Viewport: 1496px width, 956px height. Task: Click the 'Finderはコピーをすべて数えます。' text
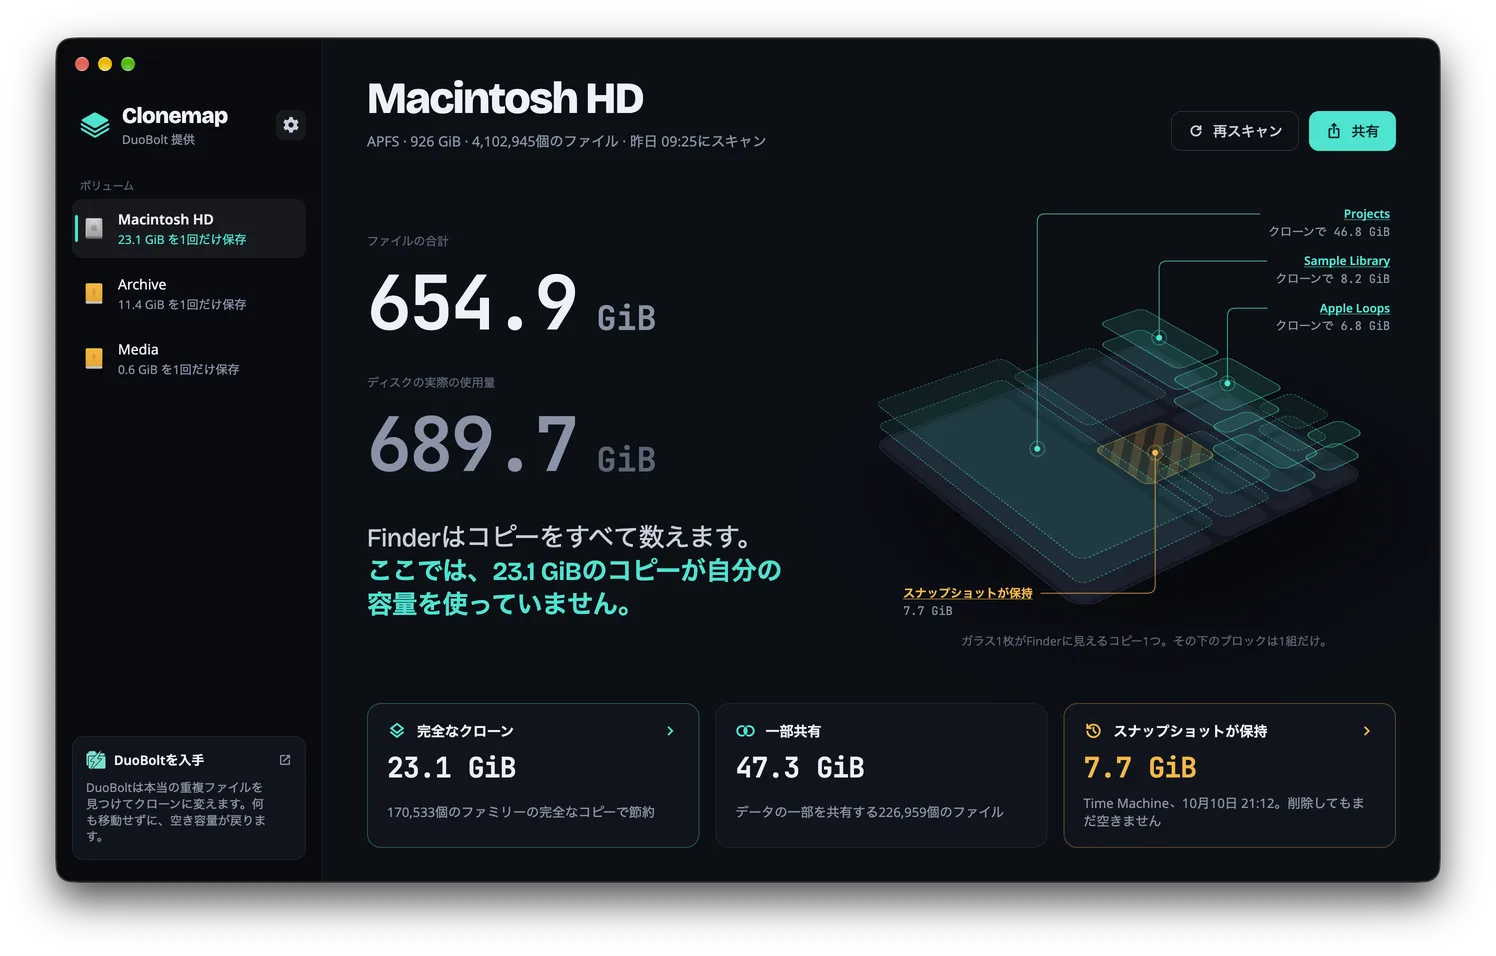click(x=562, y=537)
